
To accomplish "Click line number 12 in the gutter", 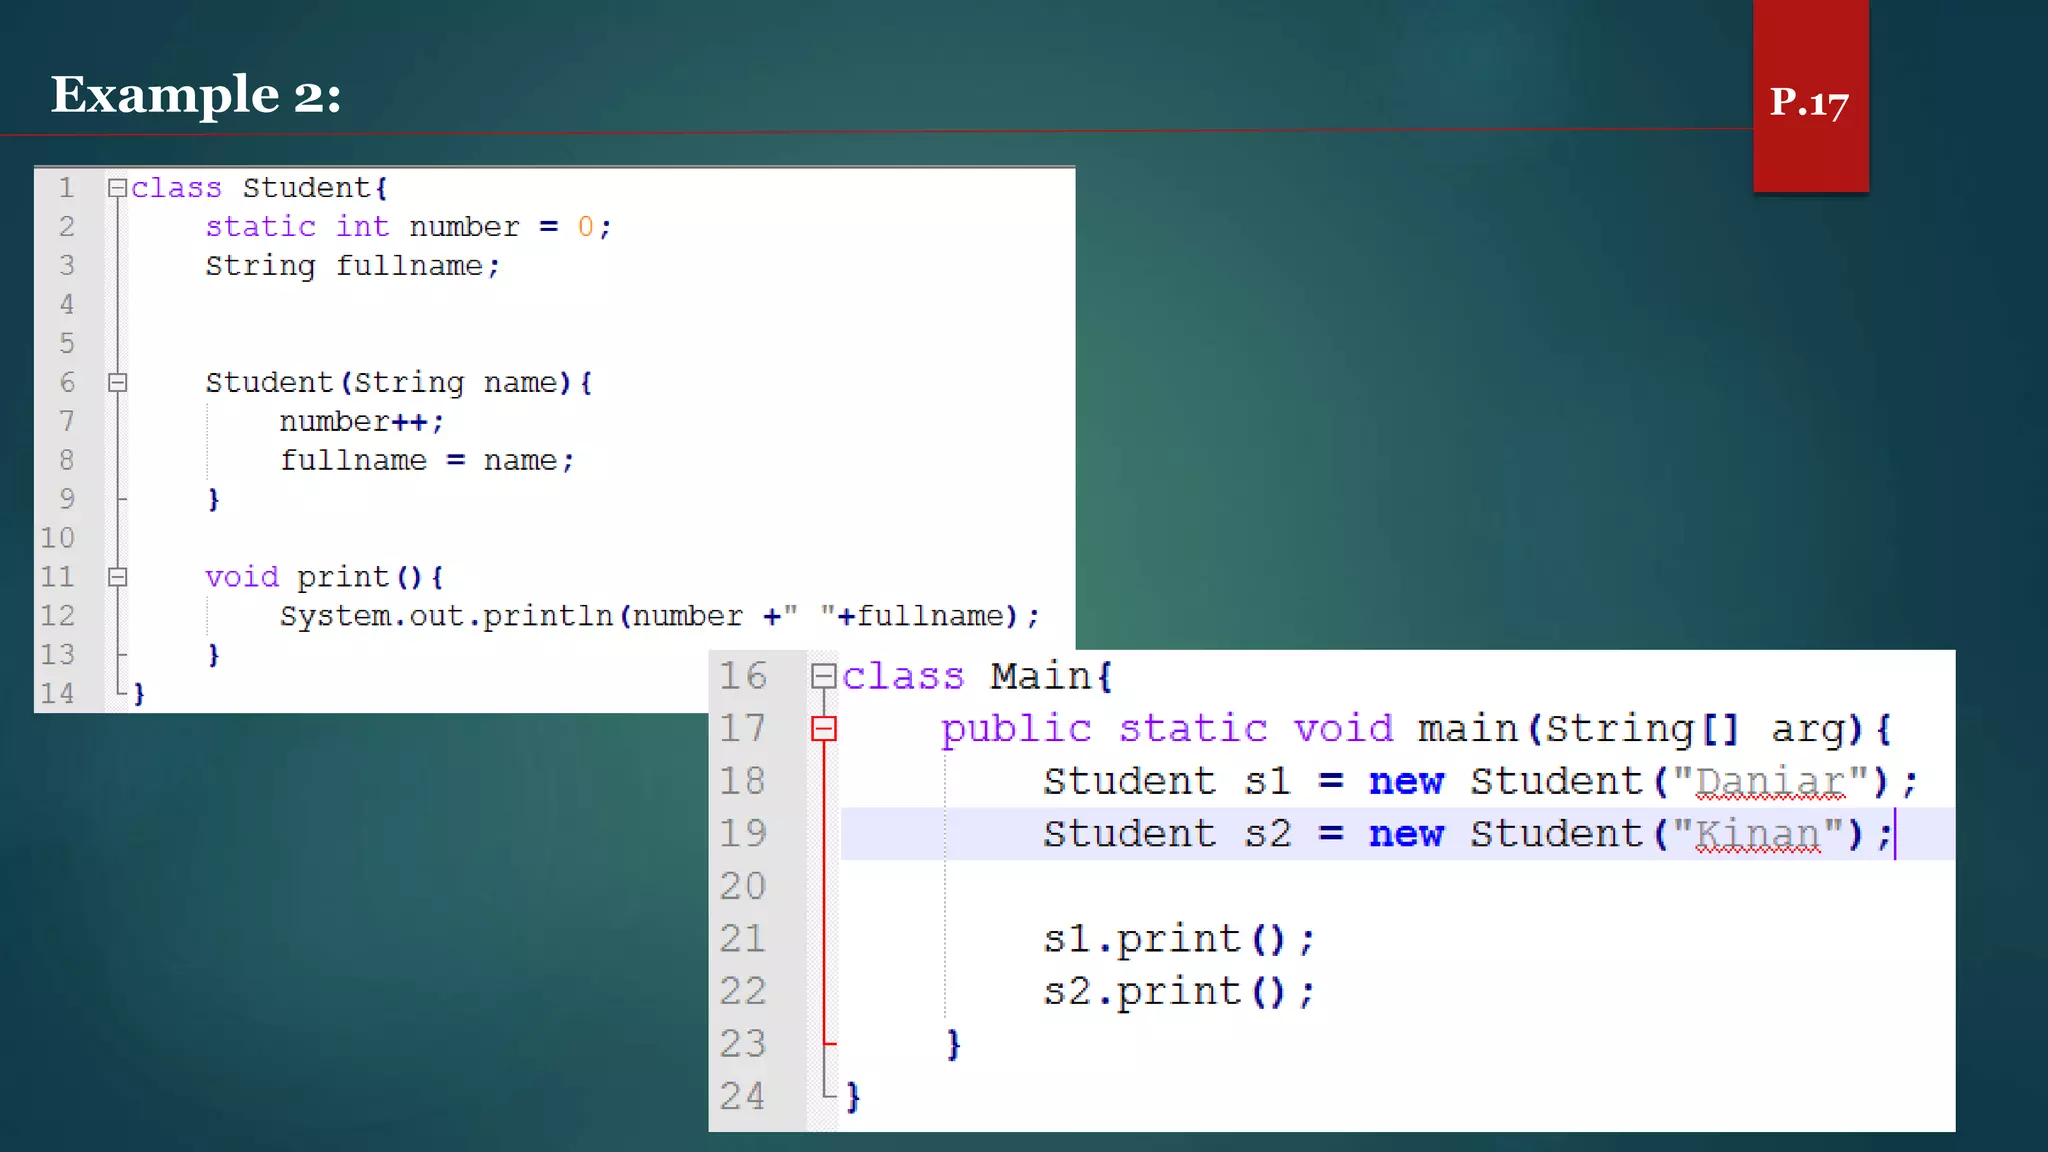I will click(x=58, y=616).
